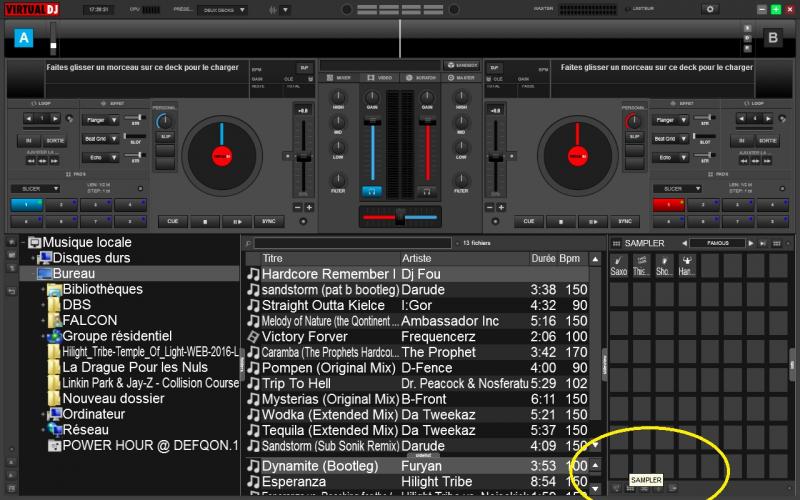Select the FALCON folder
This screenshot has height=500, width=800.
pos(89,320)
